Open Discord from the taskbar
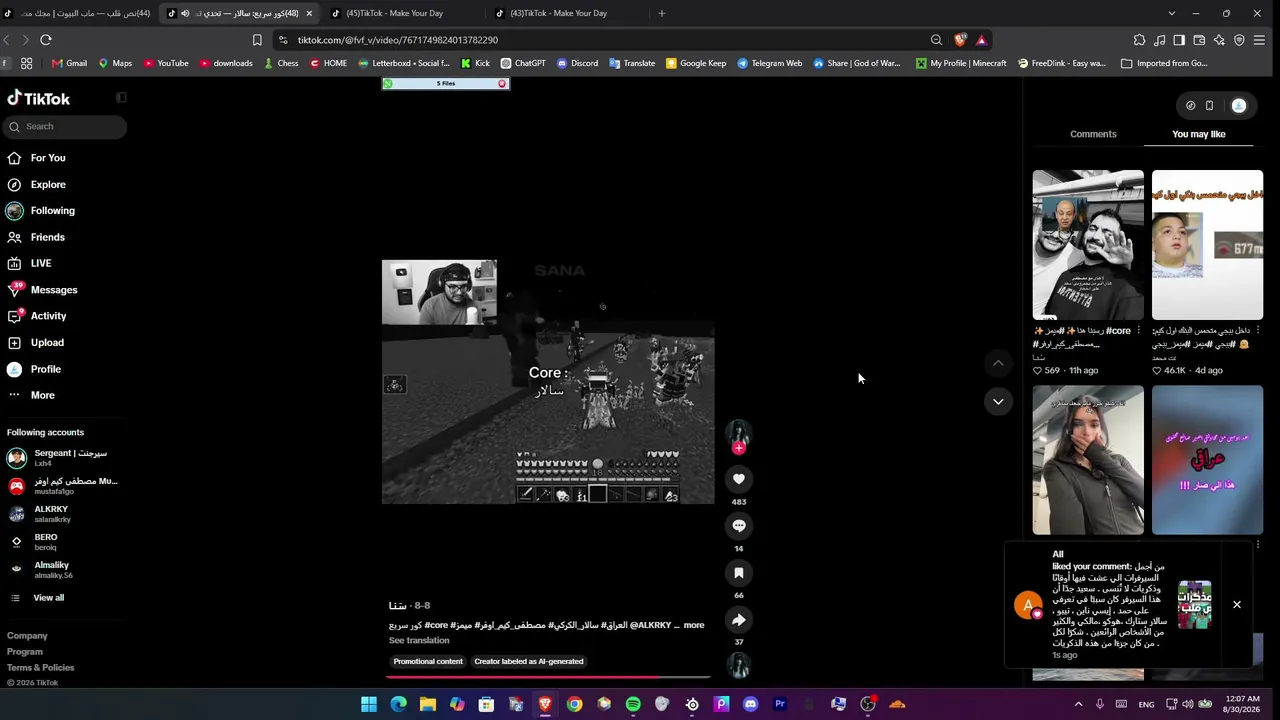The width and height of the screenshot is (1280, 720). pyautogui.click(x=751, y=704)
